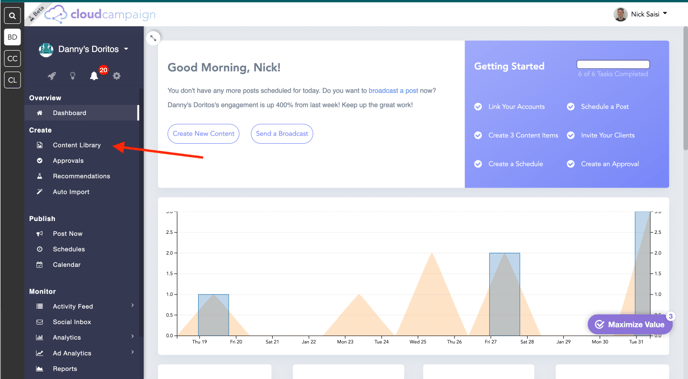
Task: Click the Post Now megaphone icon
Action: click(39, 234)
